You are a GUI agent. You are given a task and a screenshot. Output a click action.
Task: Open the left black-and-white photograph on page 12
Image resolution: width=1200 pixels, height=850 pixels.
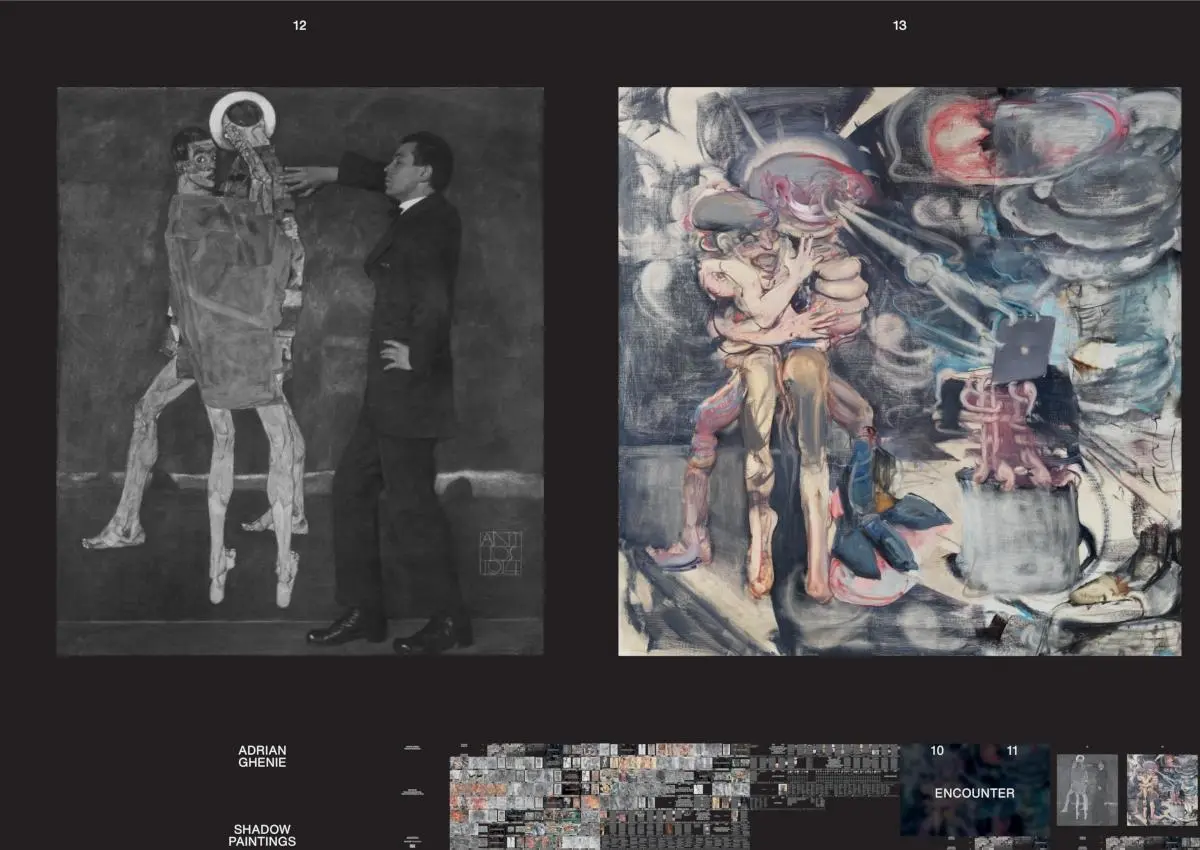300,371
